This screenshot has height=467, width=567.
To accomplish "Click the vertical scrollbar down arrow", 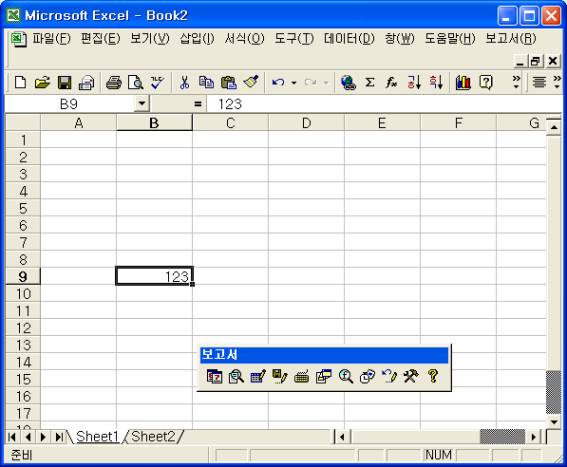I will point(554,421).
